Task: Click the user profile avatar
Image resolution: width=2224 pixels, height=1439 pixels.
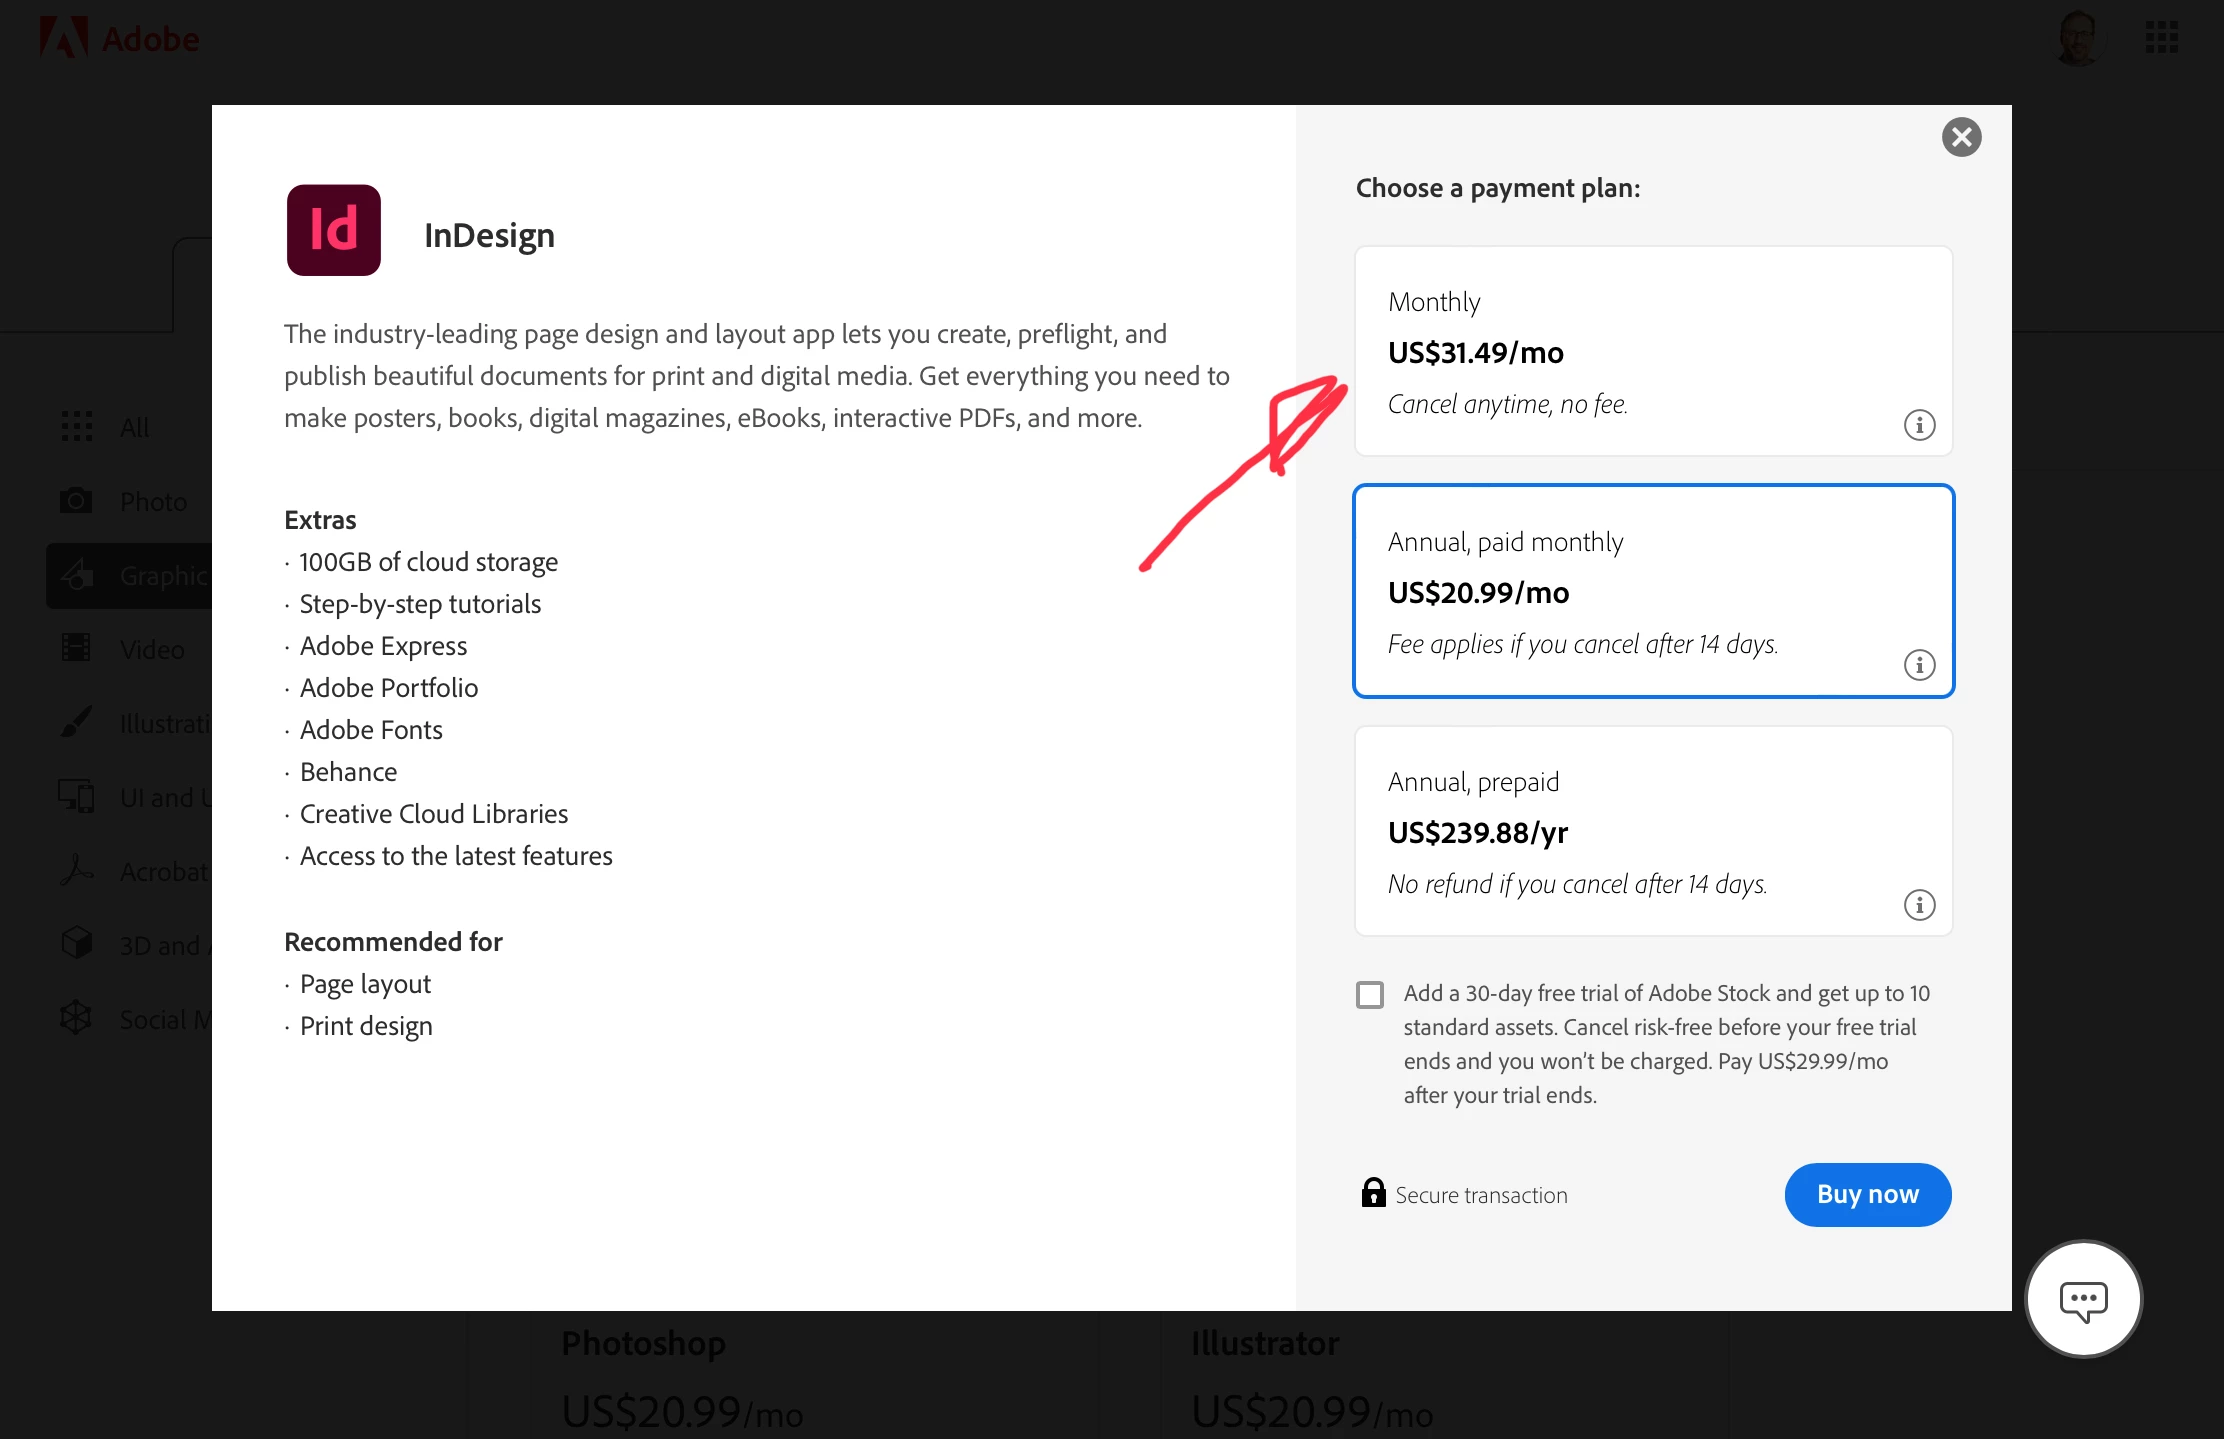Action: pos(2078,39)
